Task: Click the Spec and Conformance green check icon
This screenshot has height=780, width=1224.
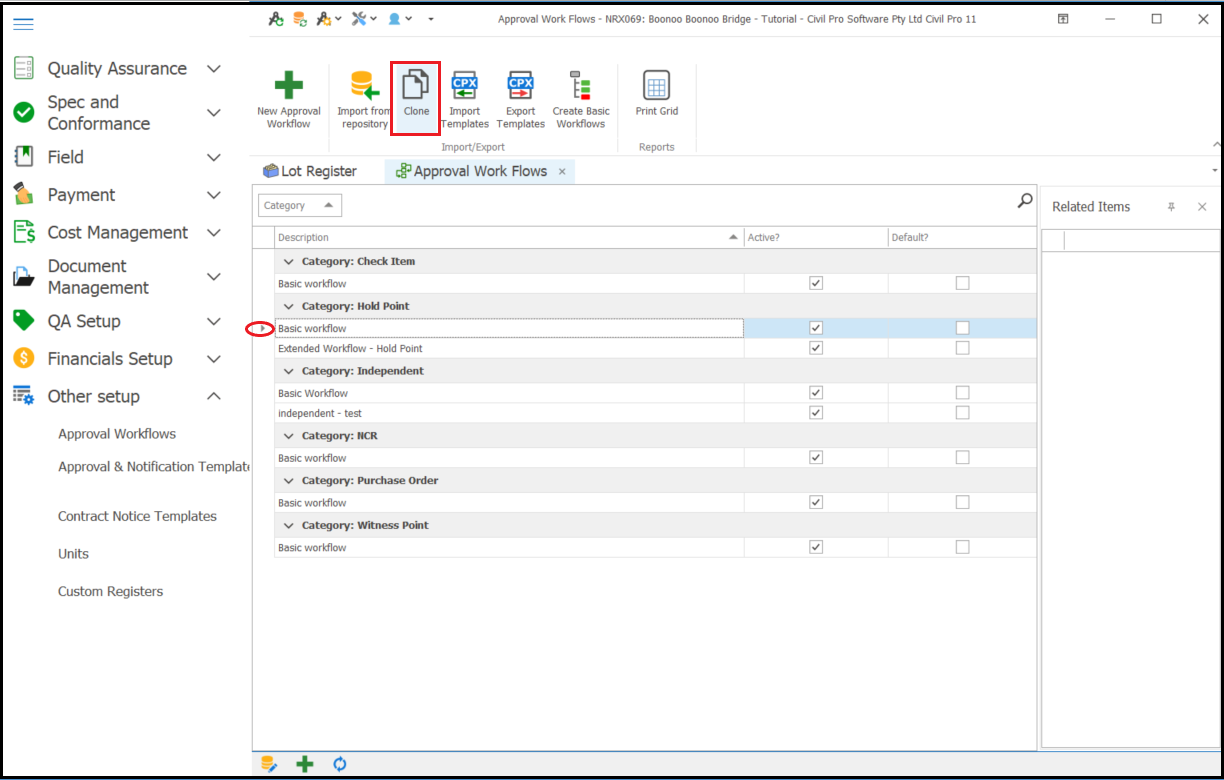Action: pos(24,113)
